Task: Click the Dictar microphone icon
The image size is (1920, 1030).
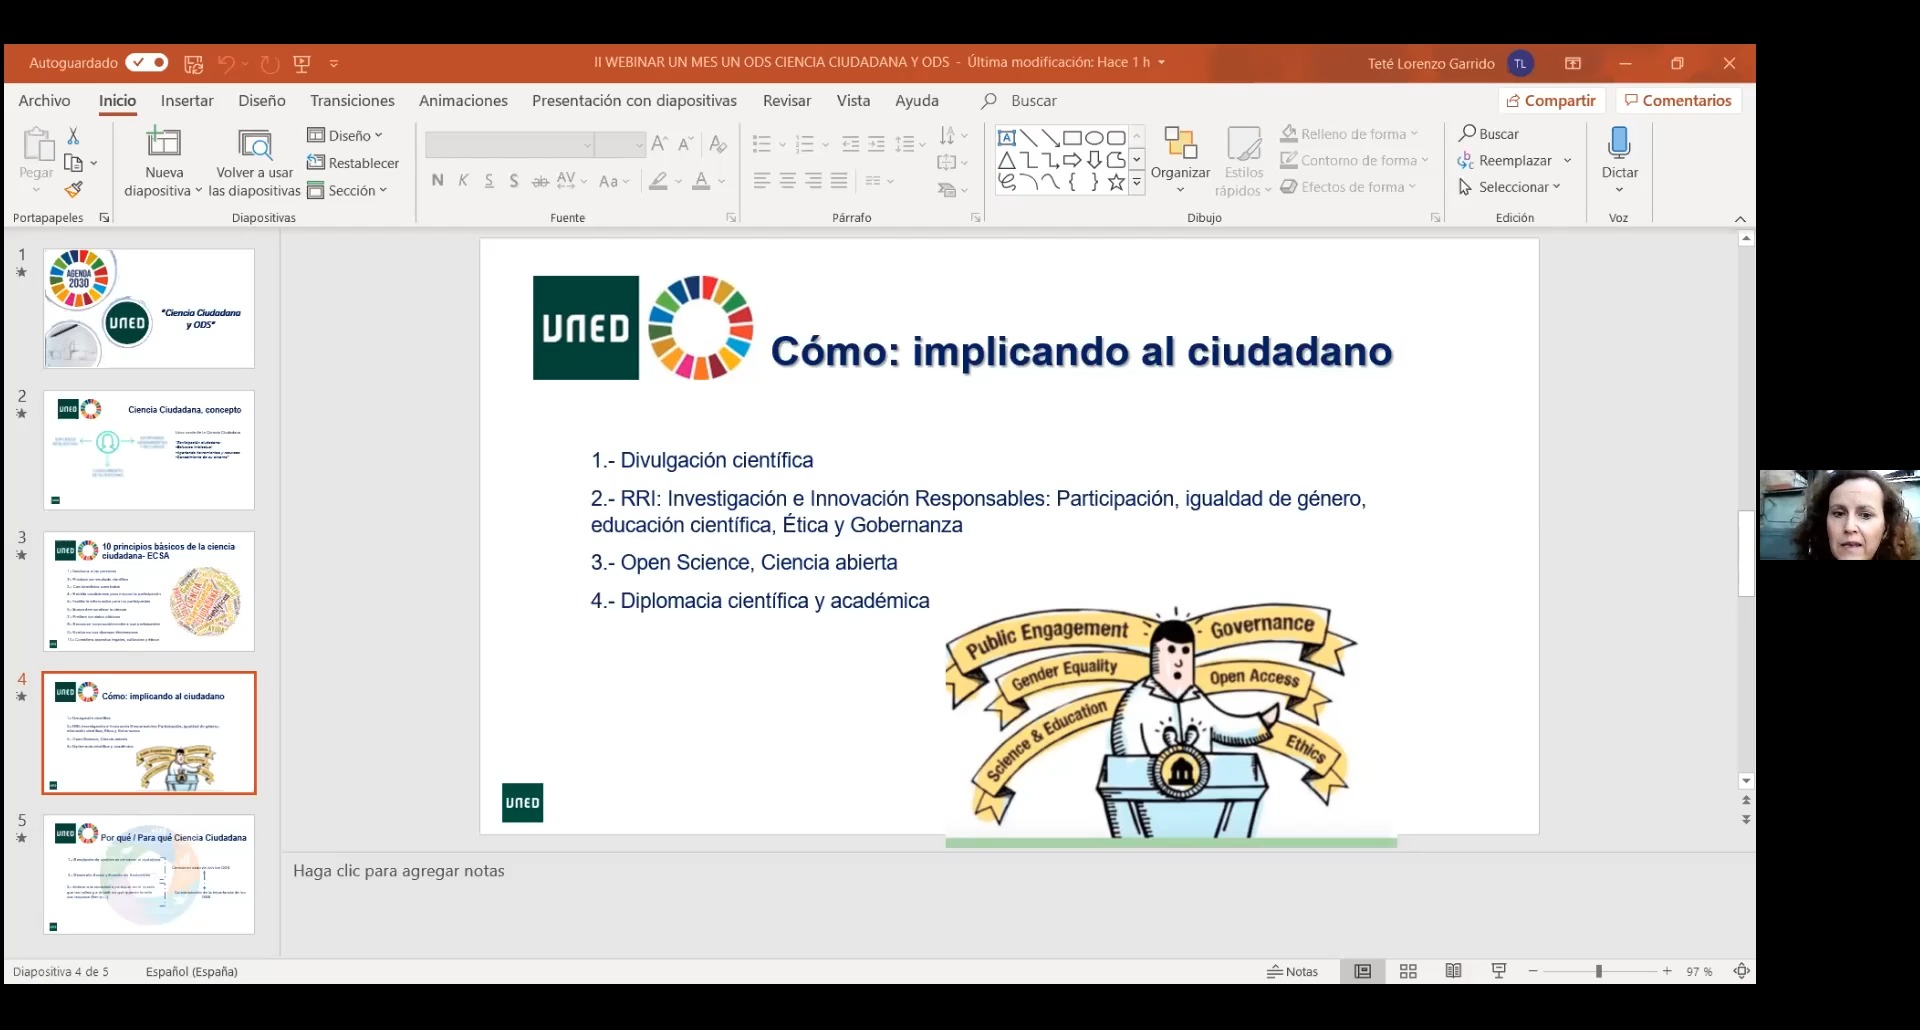Action: [1619, 144]
